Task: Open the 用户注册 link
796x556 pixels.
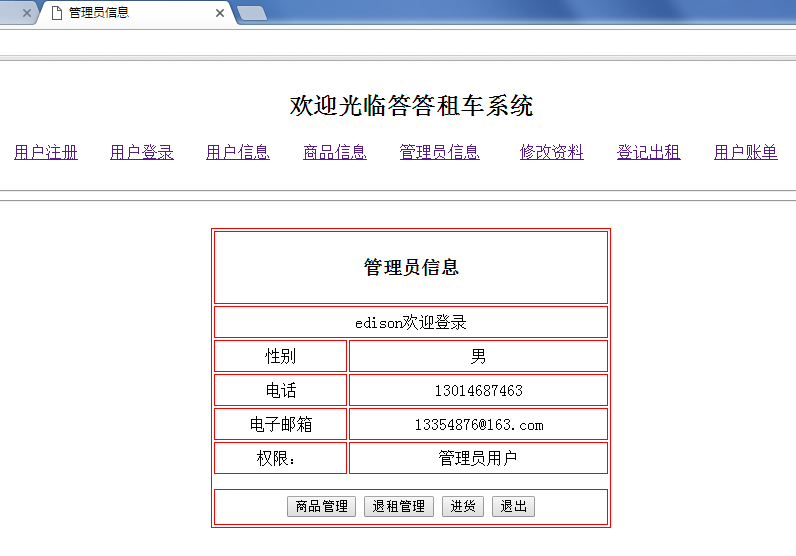Action: coord(46,152)
